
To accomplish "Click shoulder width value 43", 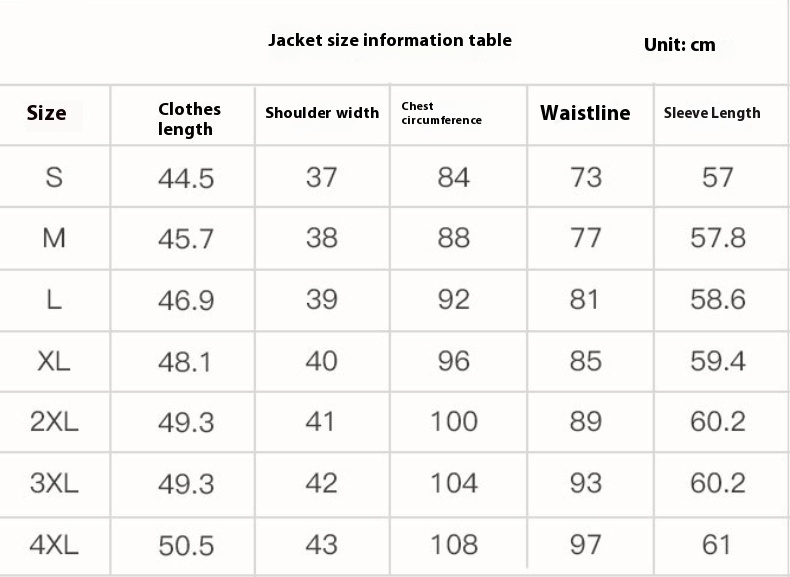I will [321, 545].
